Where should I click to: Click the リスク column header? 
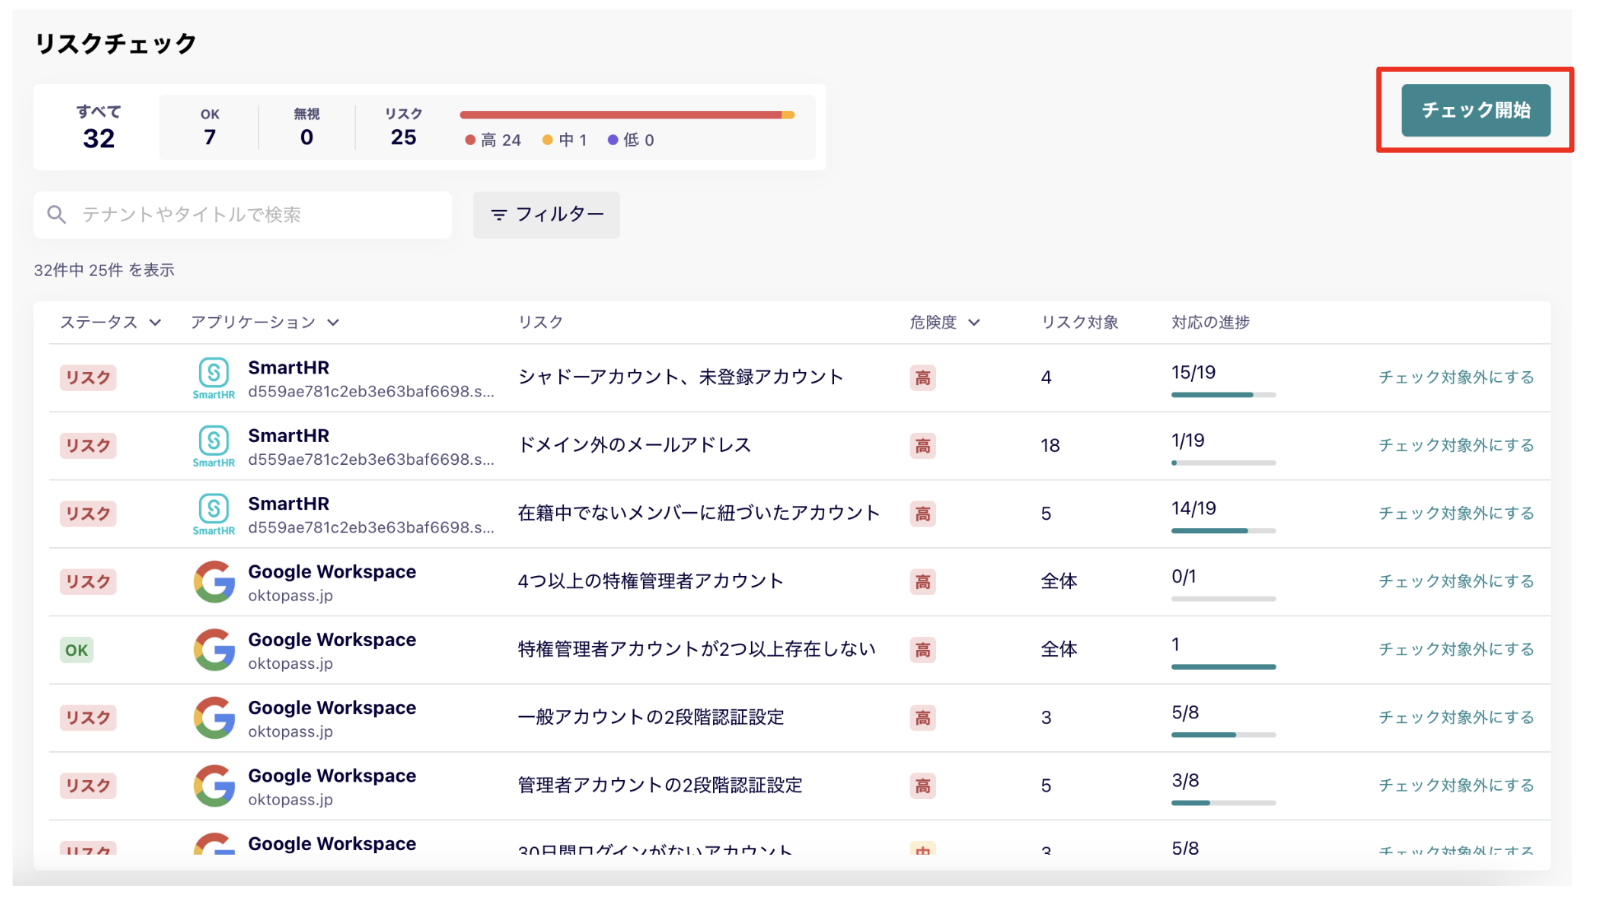tap(540, 322)
